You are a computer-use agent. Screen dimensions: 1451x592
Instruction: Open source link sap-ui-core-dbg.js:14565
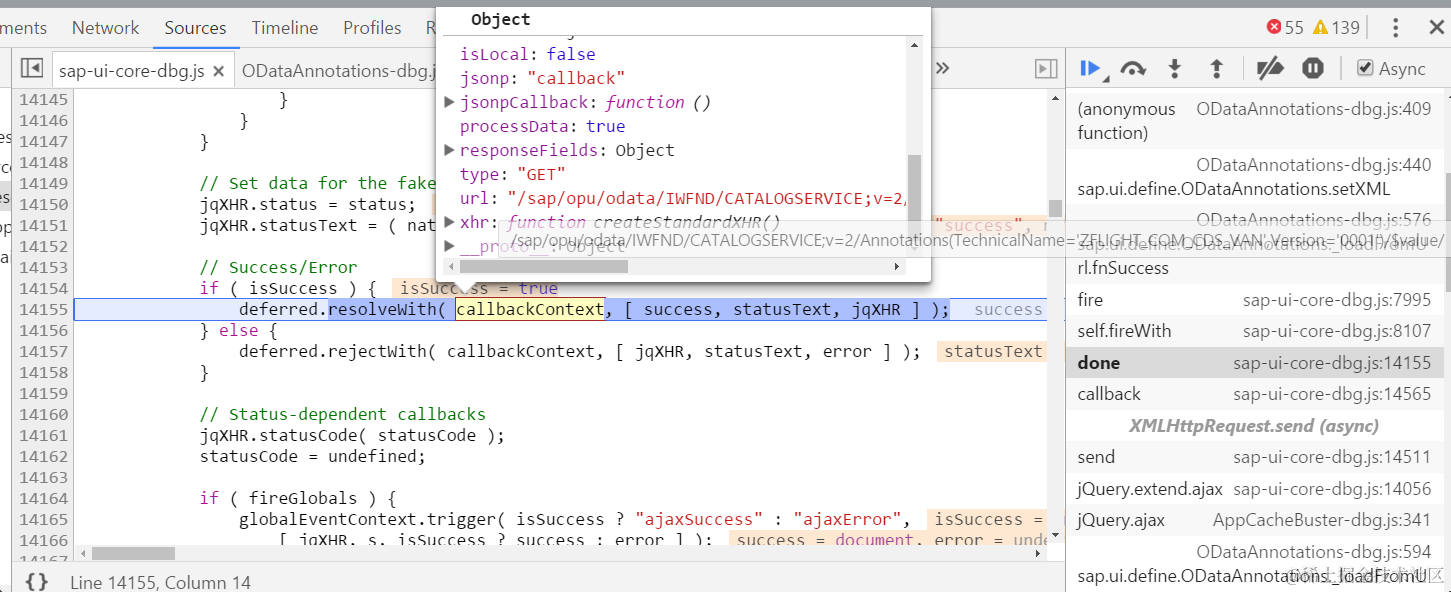click(1332, 394)
